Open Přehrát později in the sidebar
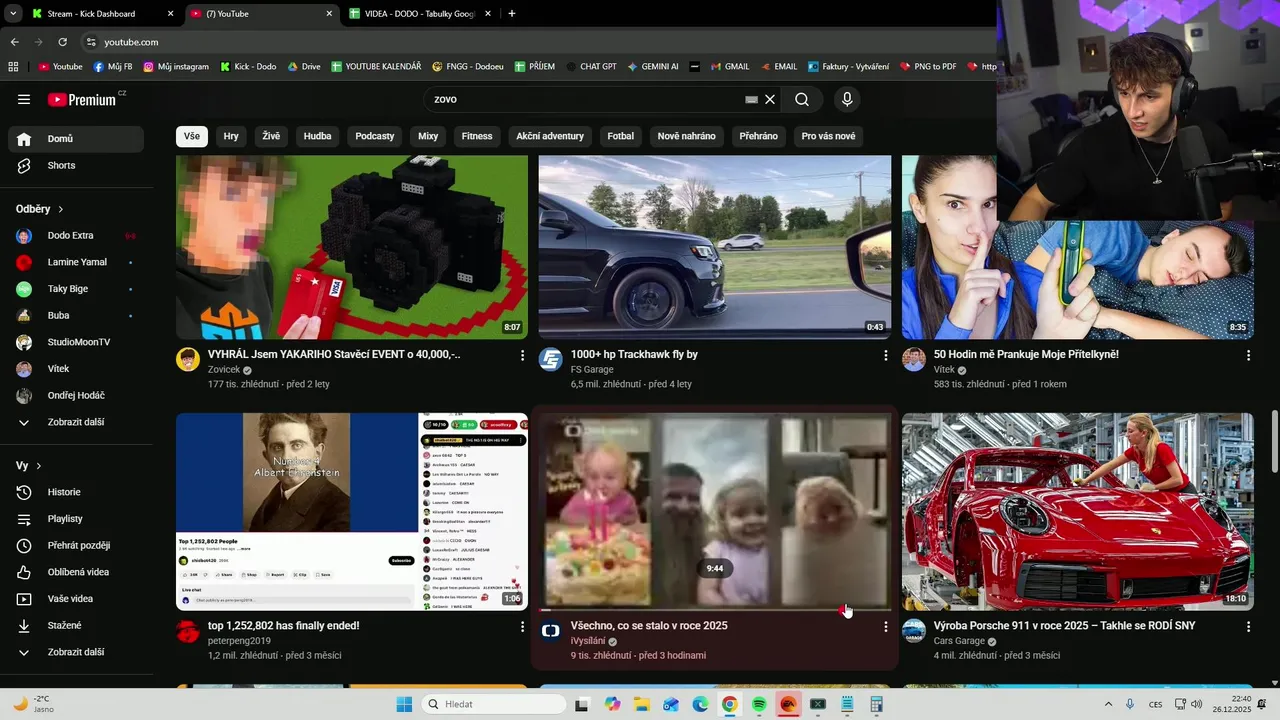The image size is (1280, 720). (76, 545)
